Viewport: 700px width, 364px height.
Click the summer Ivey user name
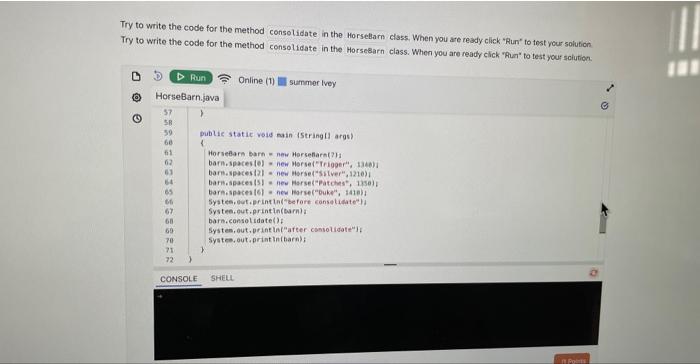[312, 83]
